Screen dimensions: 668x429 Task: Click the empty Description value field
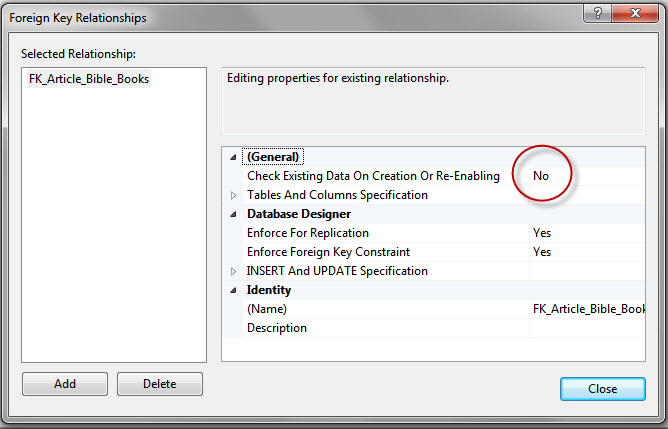click(588, 328)
